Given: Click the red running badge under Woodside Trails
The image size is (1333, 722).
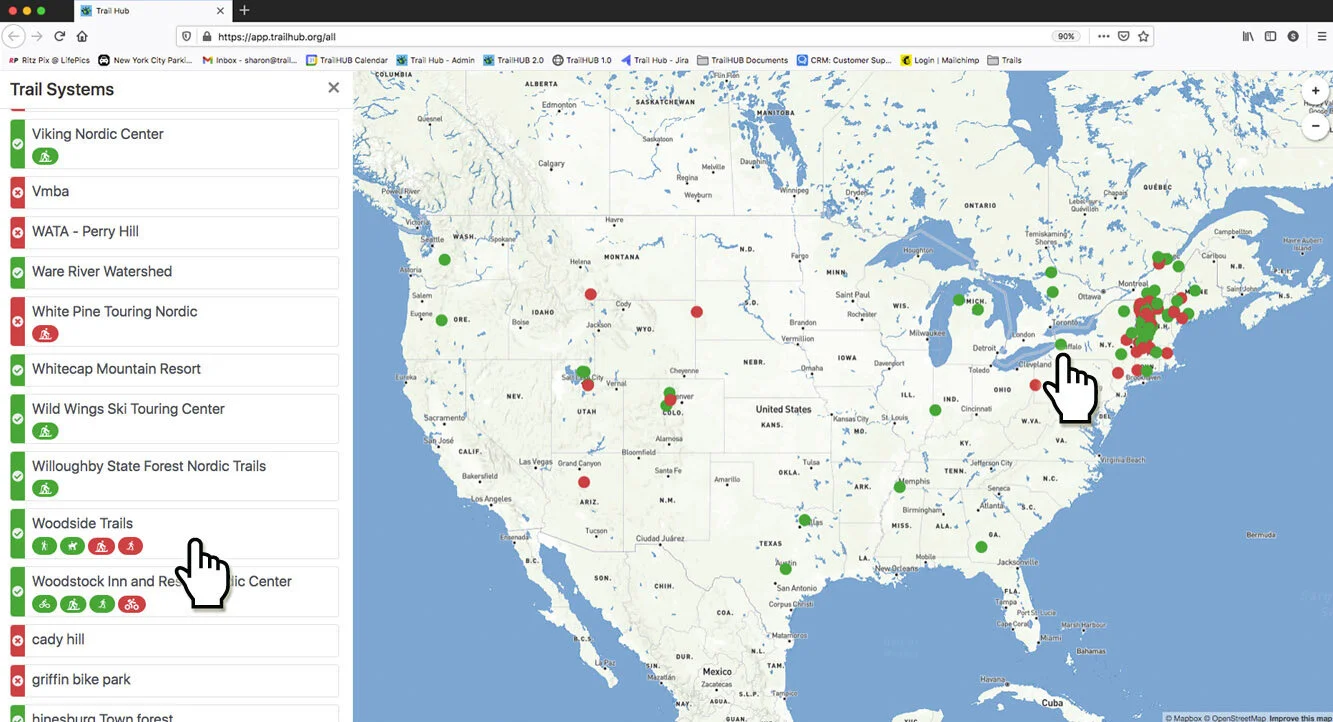Looking at the screenshot, I should click(130, 546).
